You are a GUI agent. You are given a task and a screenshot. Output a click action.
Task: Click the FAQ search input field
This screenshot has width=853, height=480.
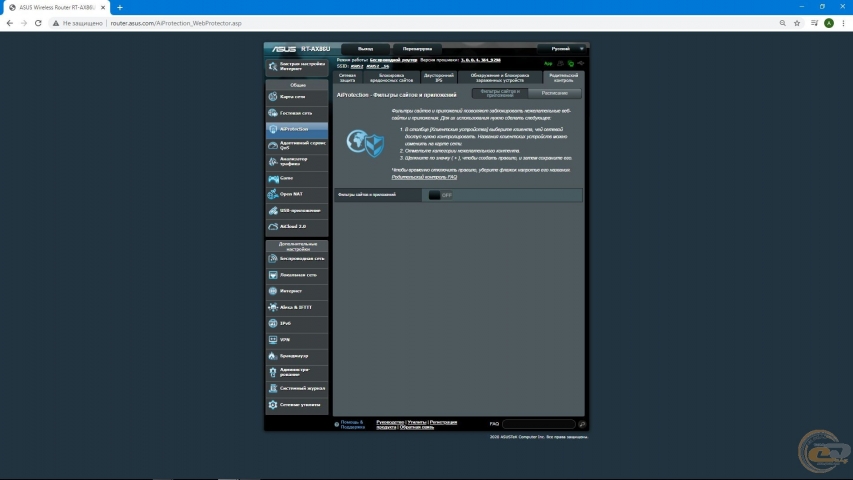tap(539, 424)
